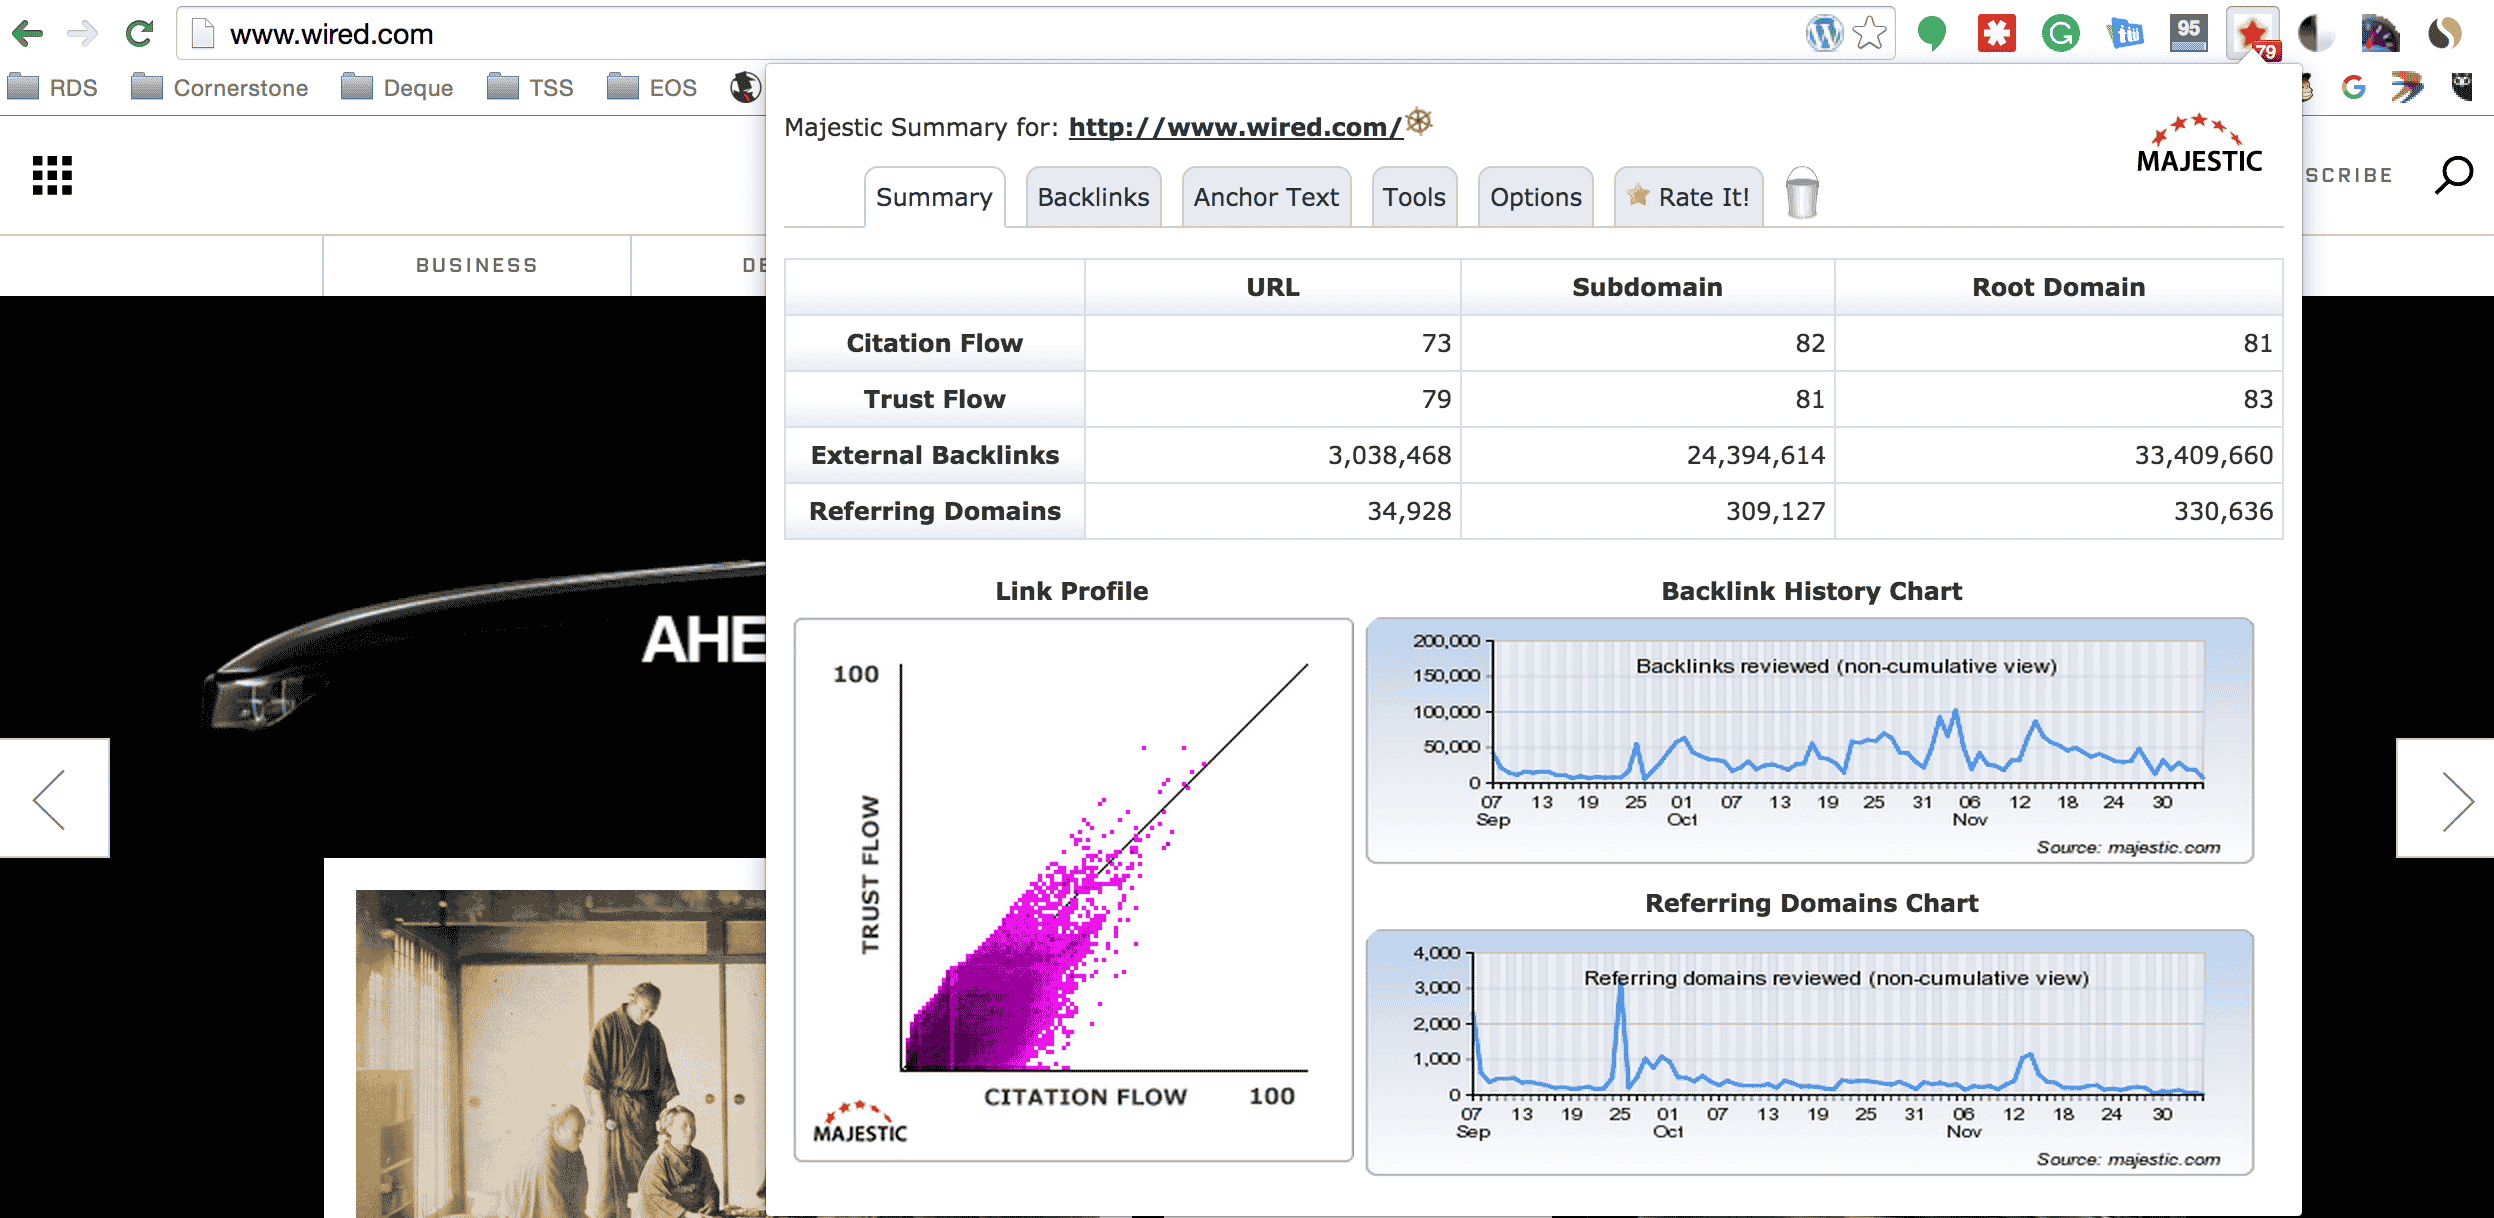2494x1218 pixels.
Task: Click the Google G bookmark icon
Action: (x=2354, y=88)
